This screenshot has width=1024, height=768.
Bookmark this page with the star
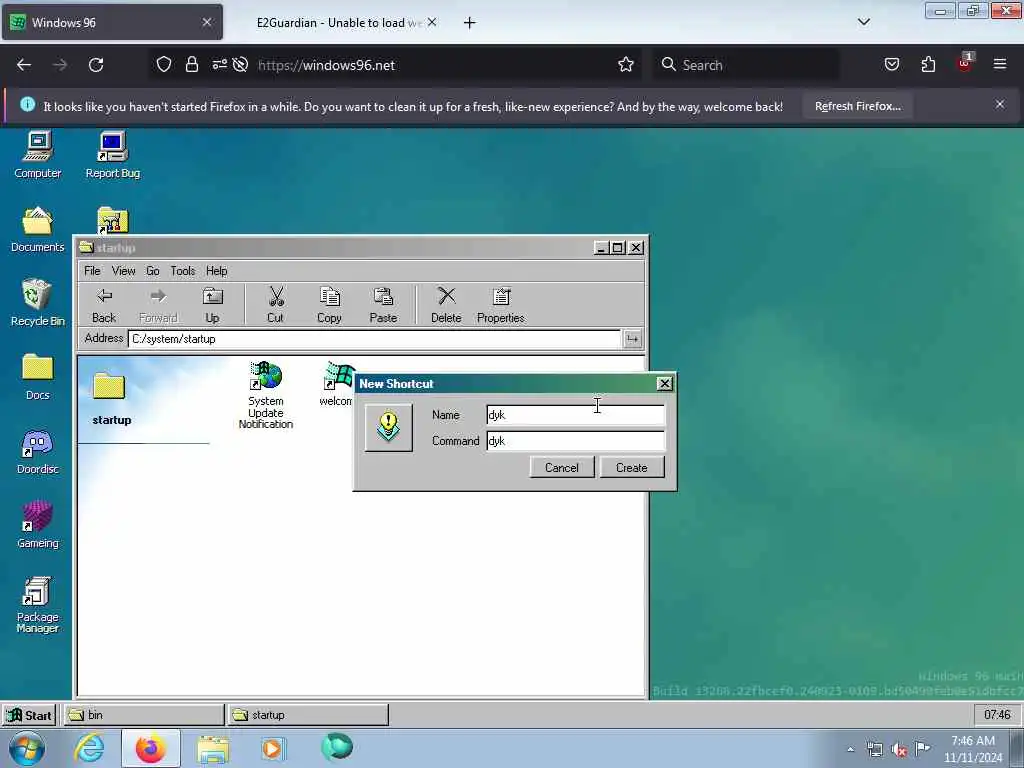(x=626, y=65)
